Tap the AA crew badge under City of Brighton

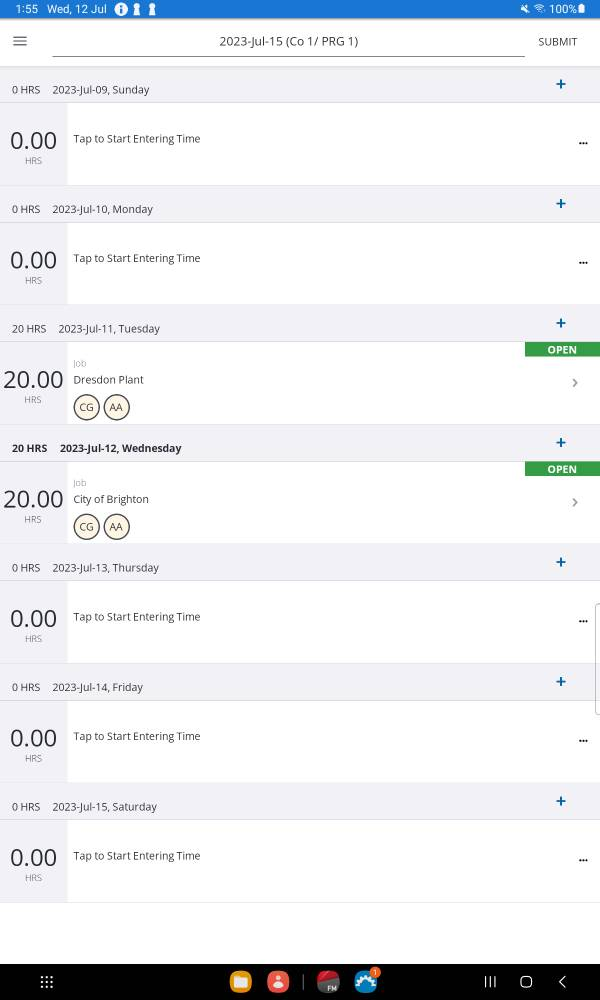(x=117, y=527)
